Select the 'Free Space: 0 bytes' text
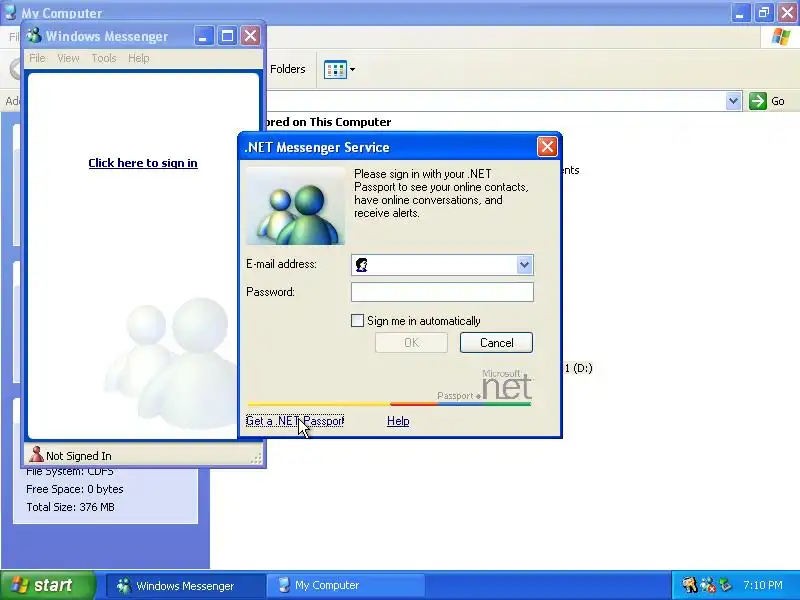Image resolution: width=800 pixels, height=600 pixels. tap(74, 489)
